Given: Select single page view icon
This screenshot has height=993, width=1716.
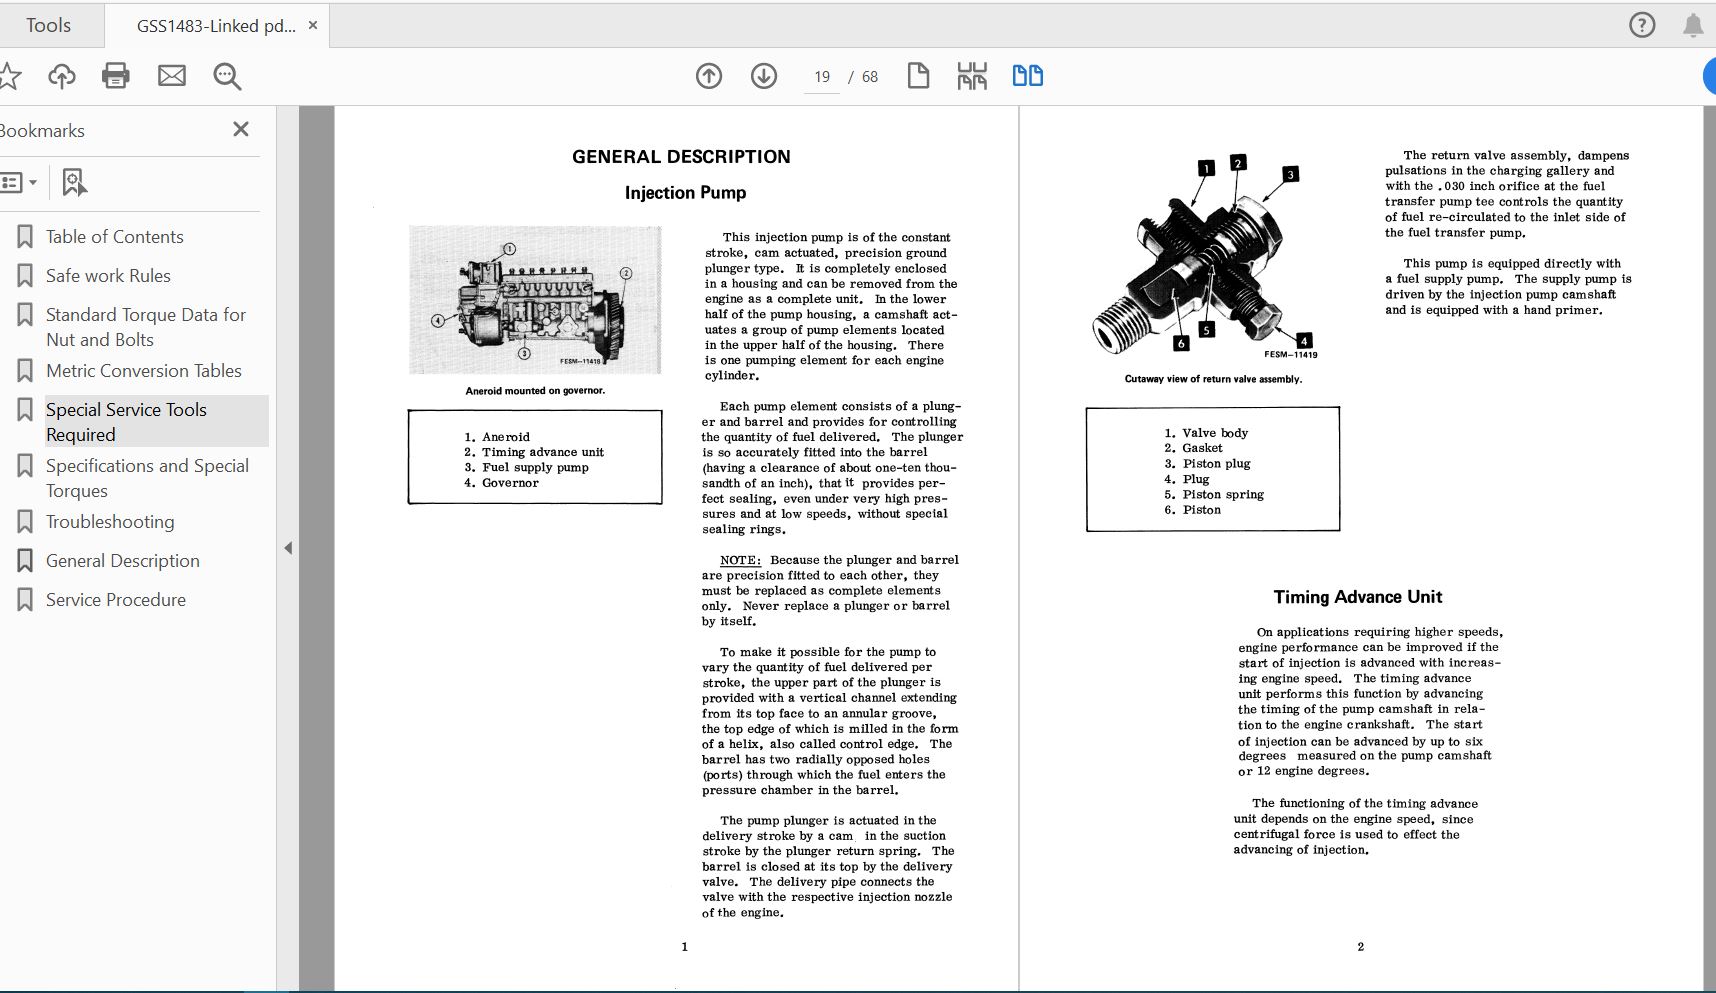Looking at the screenshot, I should (918, 76).
